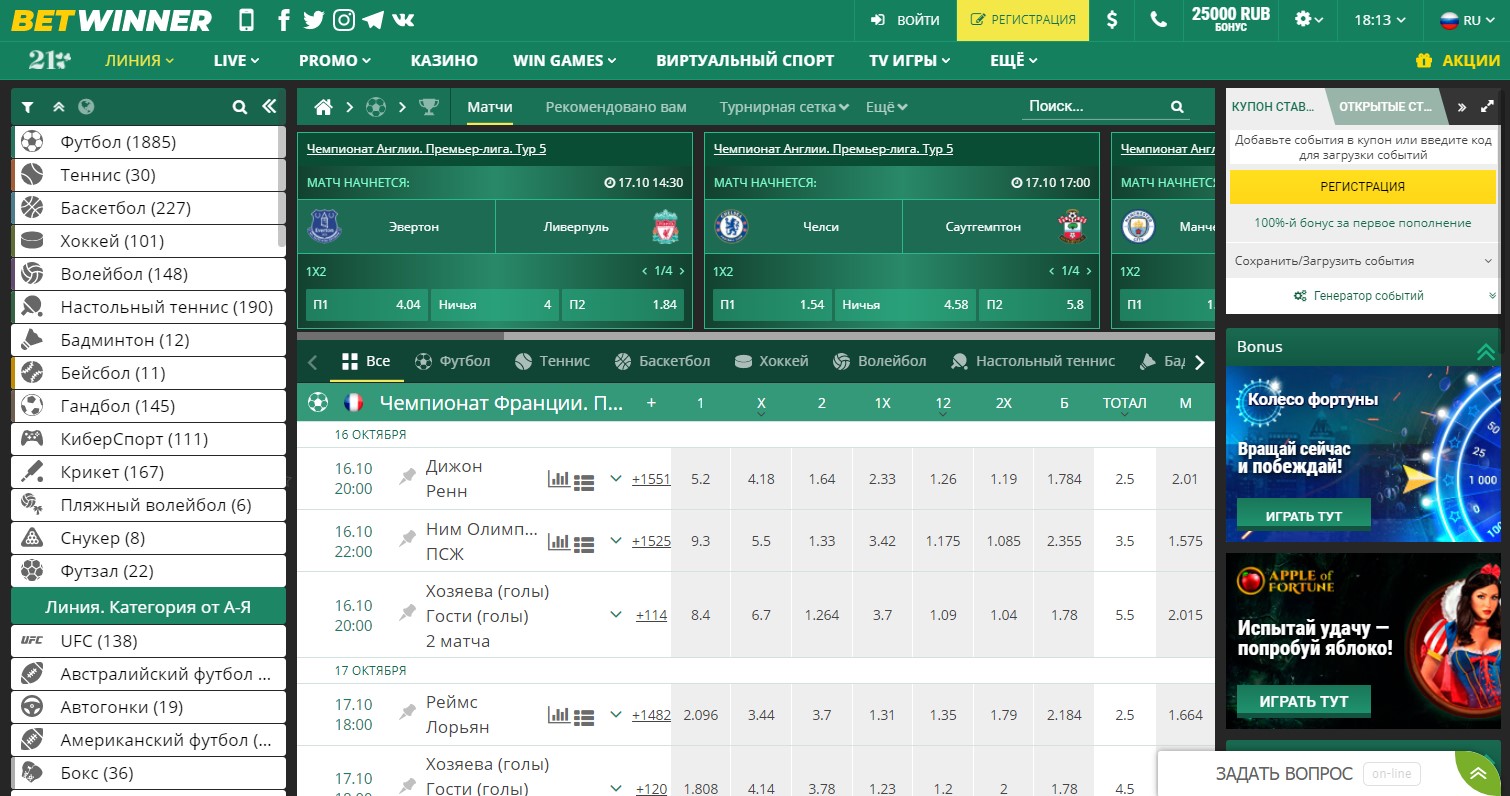Click РЕГИСТРАЦИЯ button in coupon panel

coord(1362,187)
